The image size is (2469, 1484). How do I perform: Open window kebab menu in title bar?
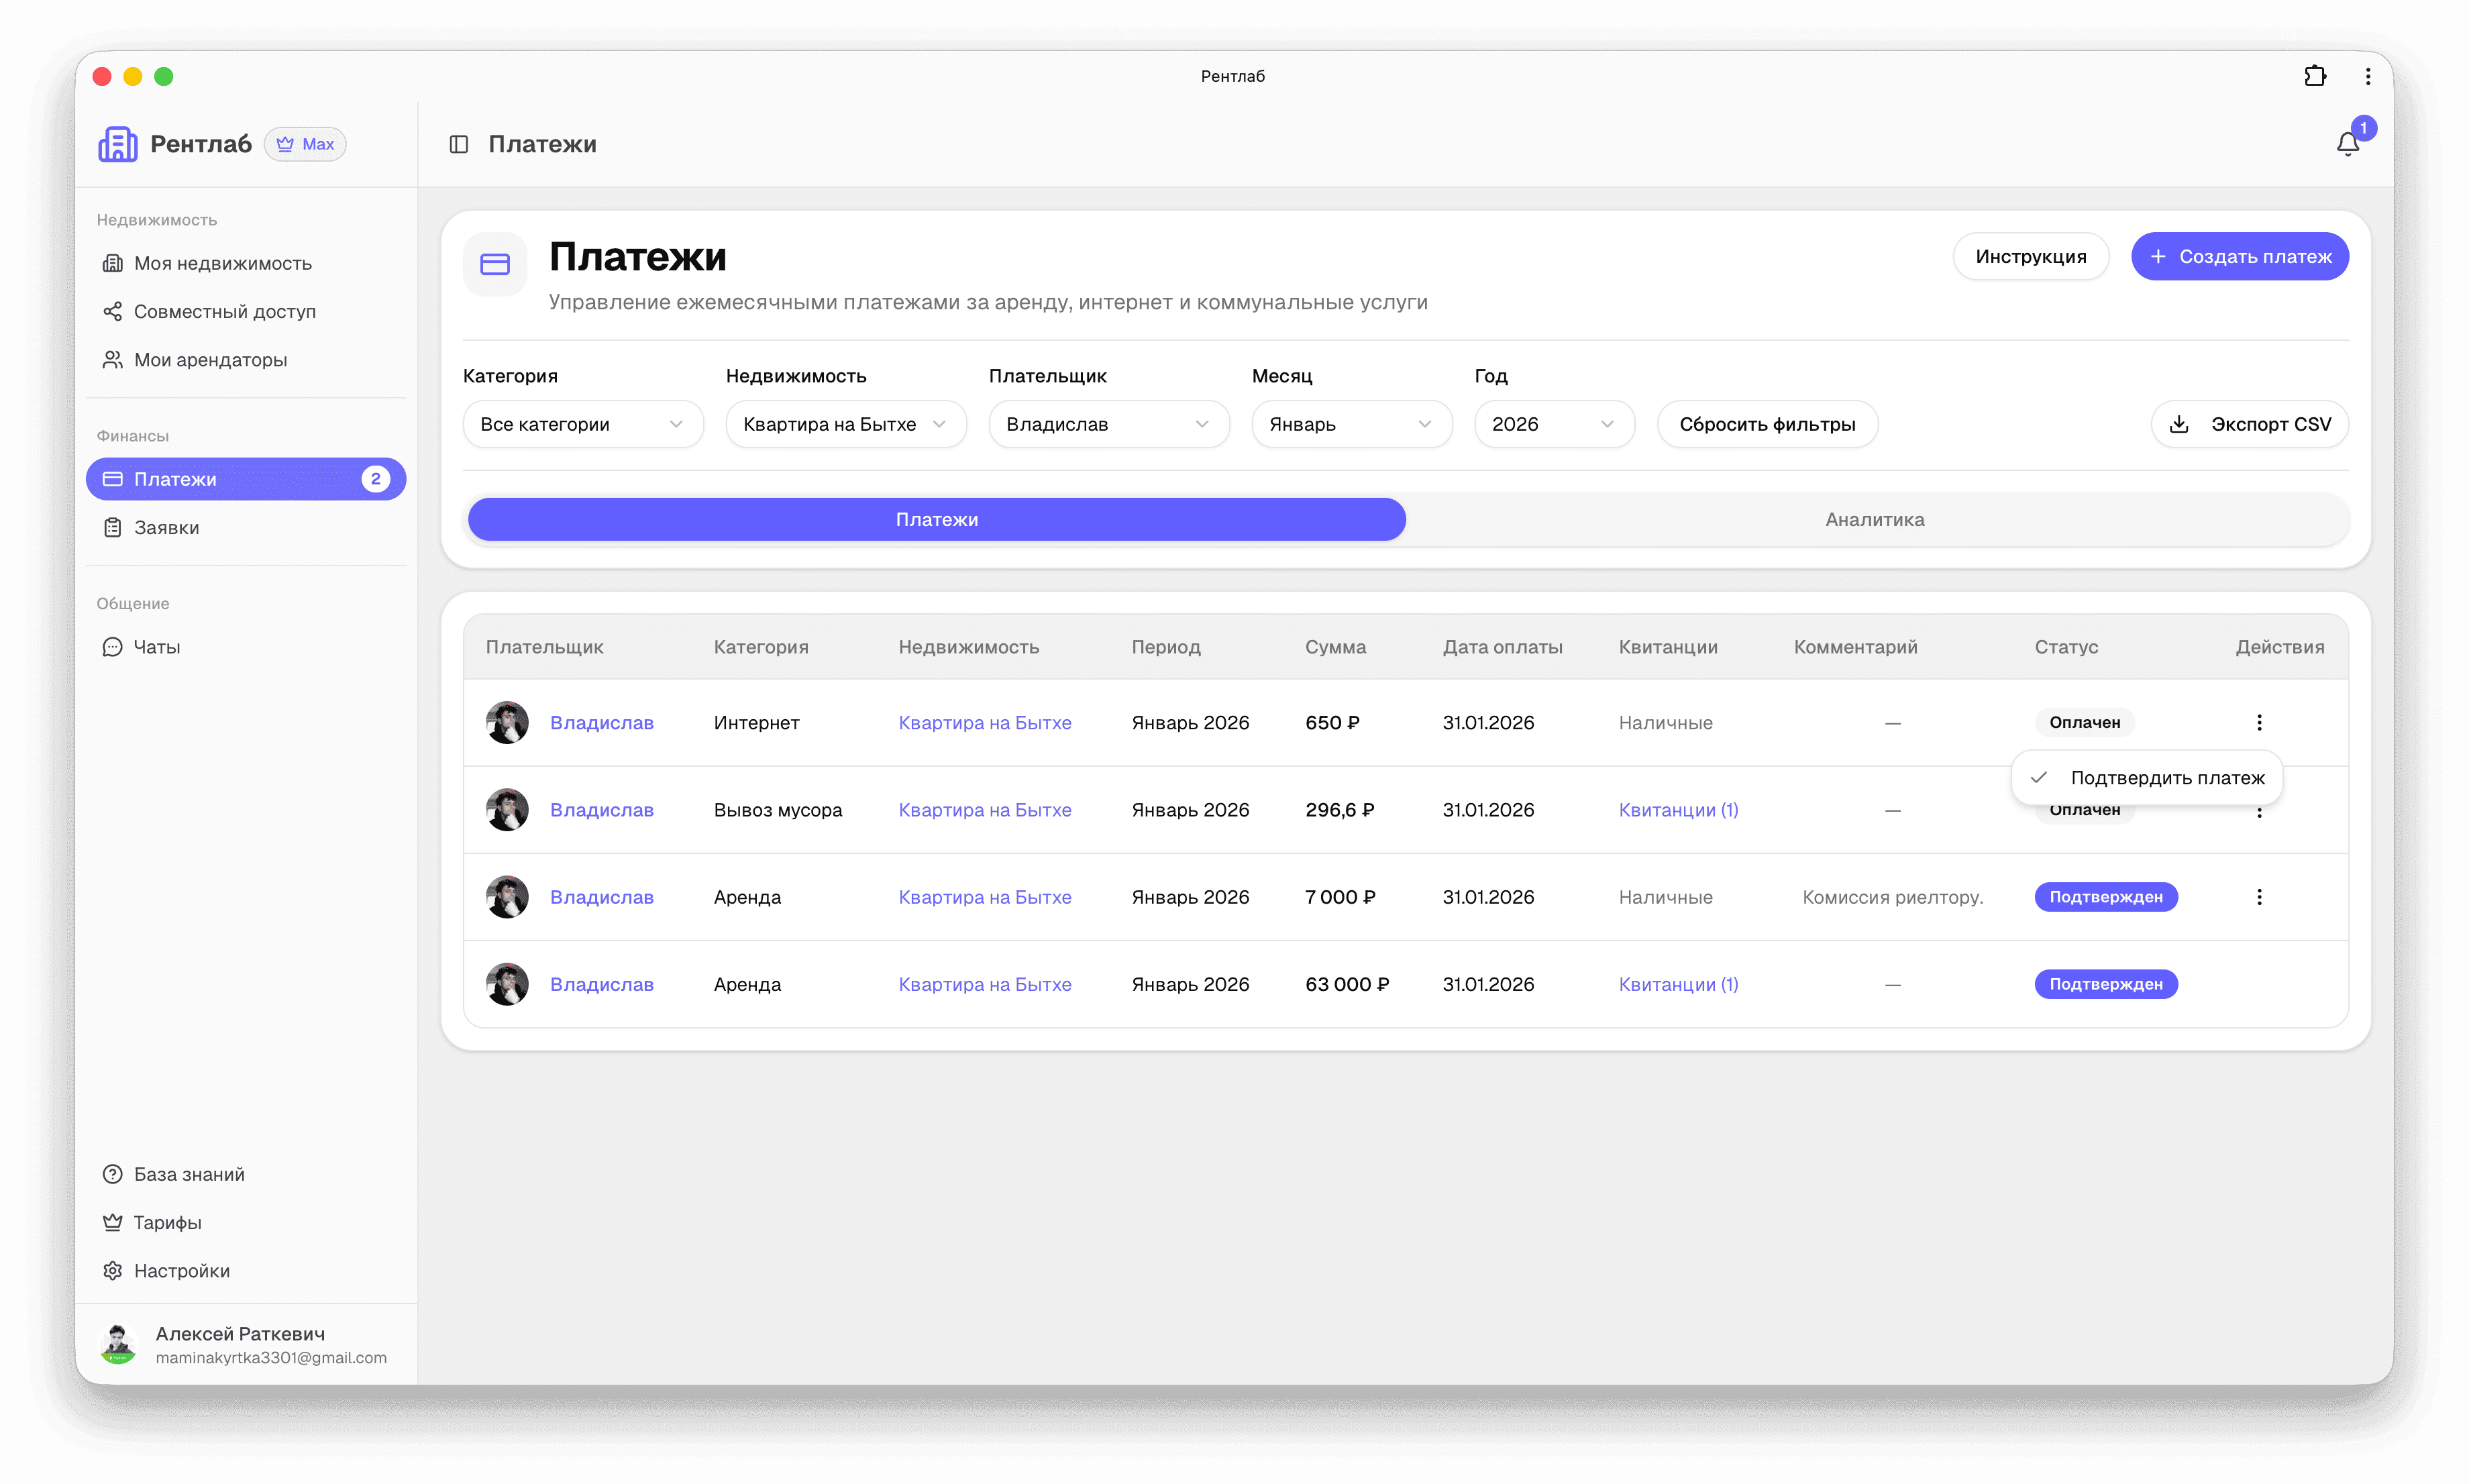click(x=2367, y=76)
